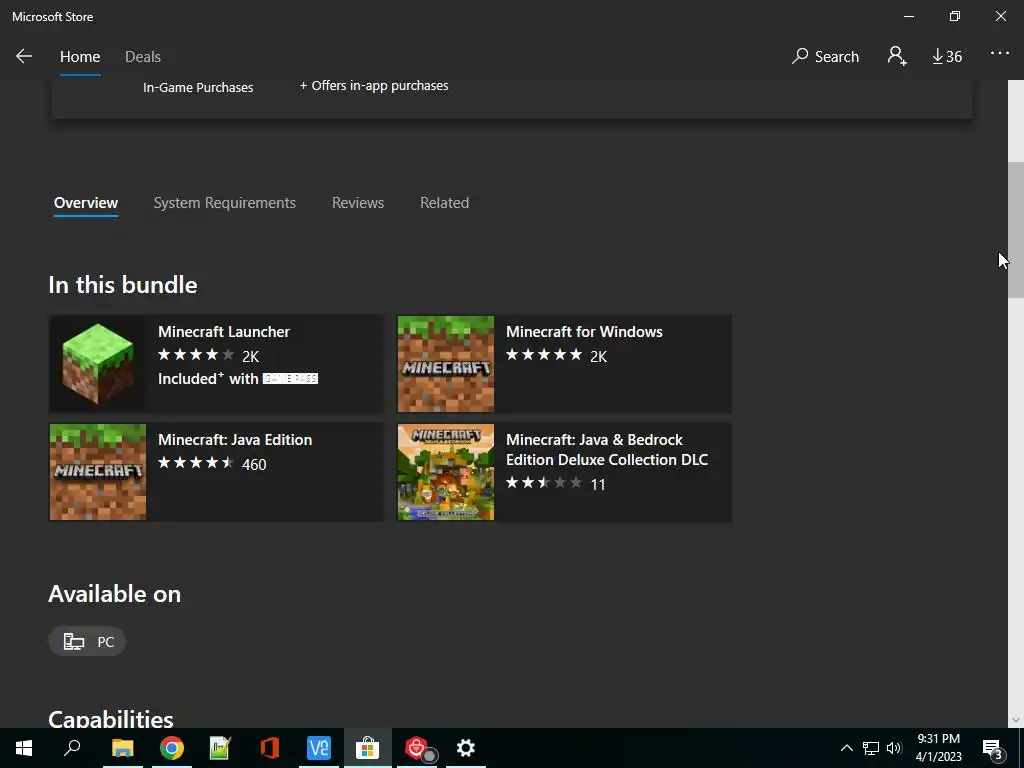This screenshot has width=1024, height=768.
Task: Open the Minecraft Launcher title link
Action: point(224,332)
